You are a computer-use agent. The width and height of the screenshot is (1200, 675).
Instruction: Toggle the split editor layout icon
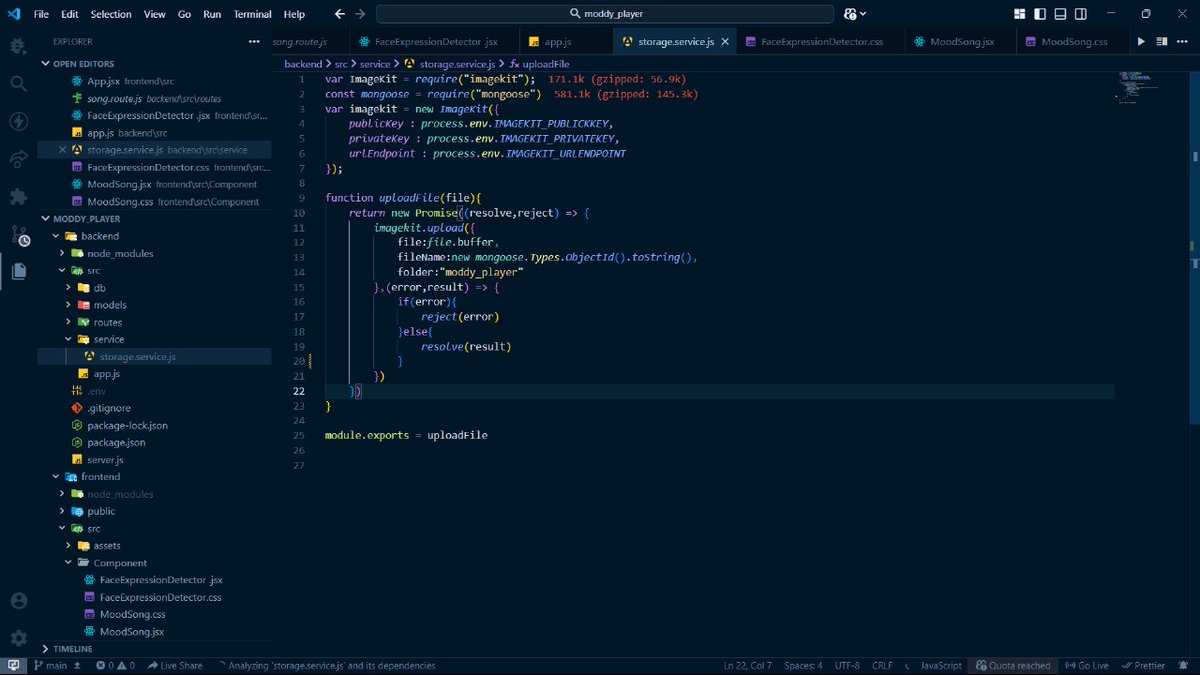pos(1161,41)
